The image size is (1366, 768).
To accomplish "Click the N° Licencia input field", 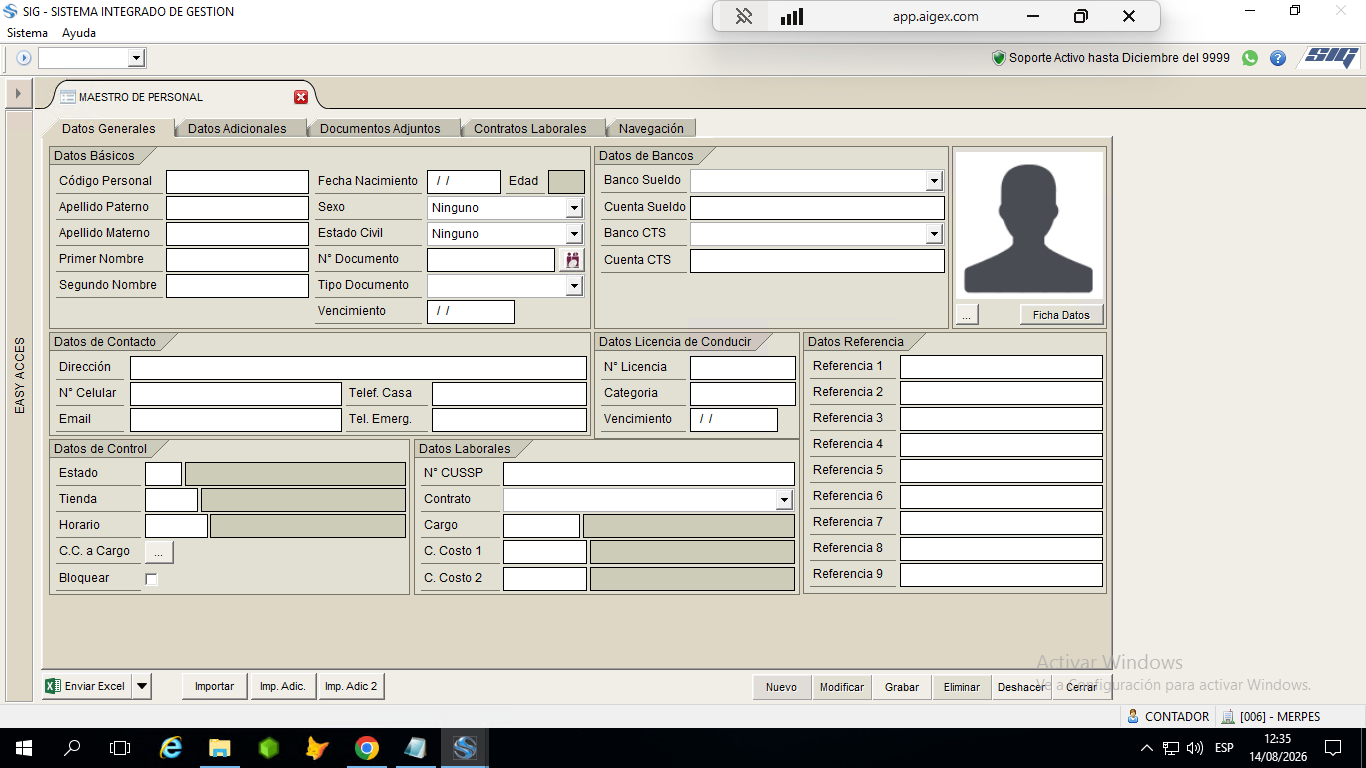I will point(743,368).
